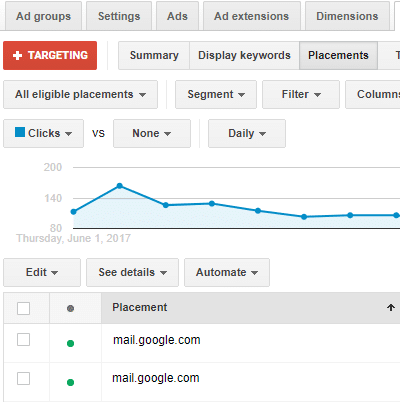400x402 pixels.
Task: Switch to the Ad extensions tab
Action: [252, 16]
